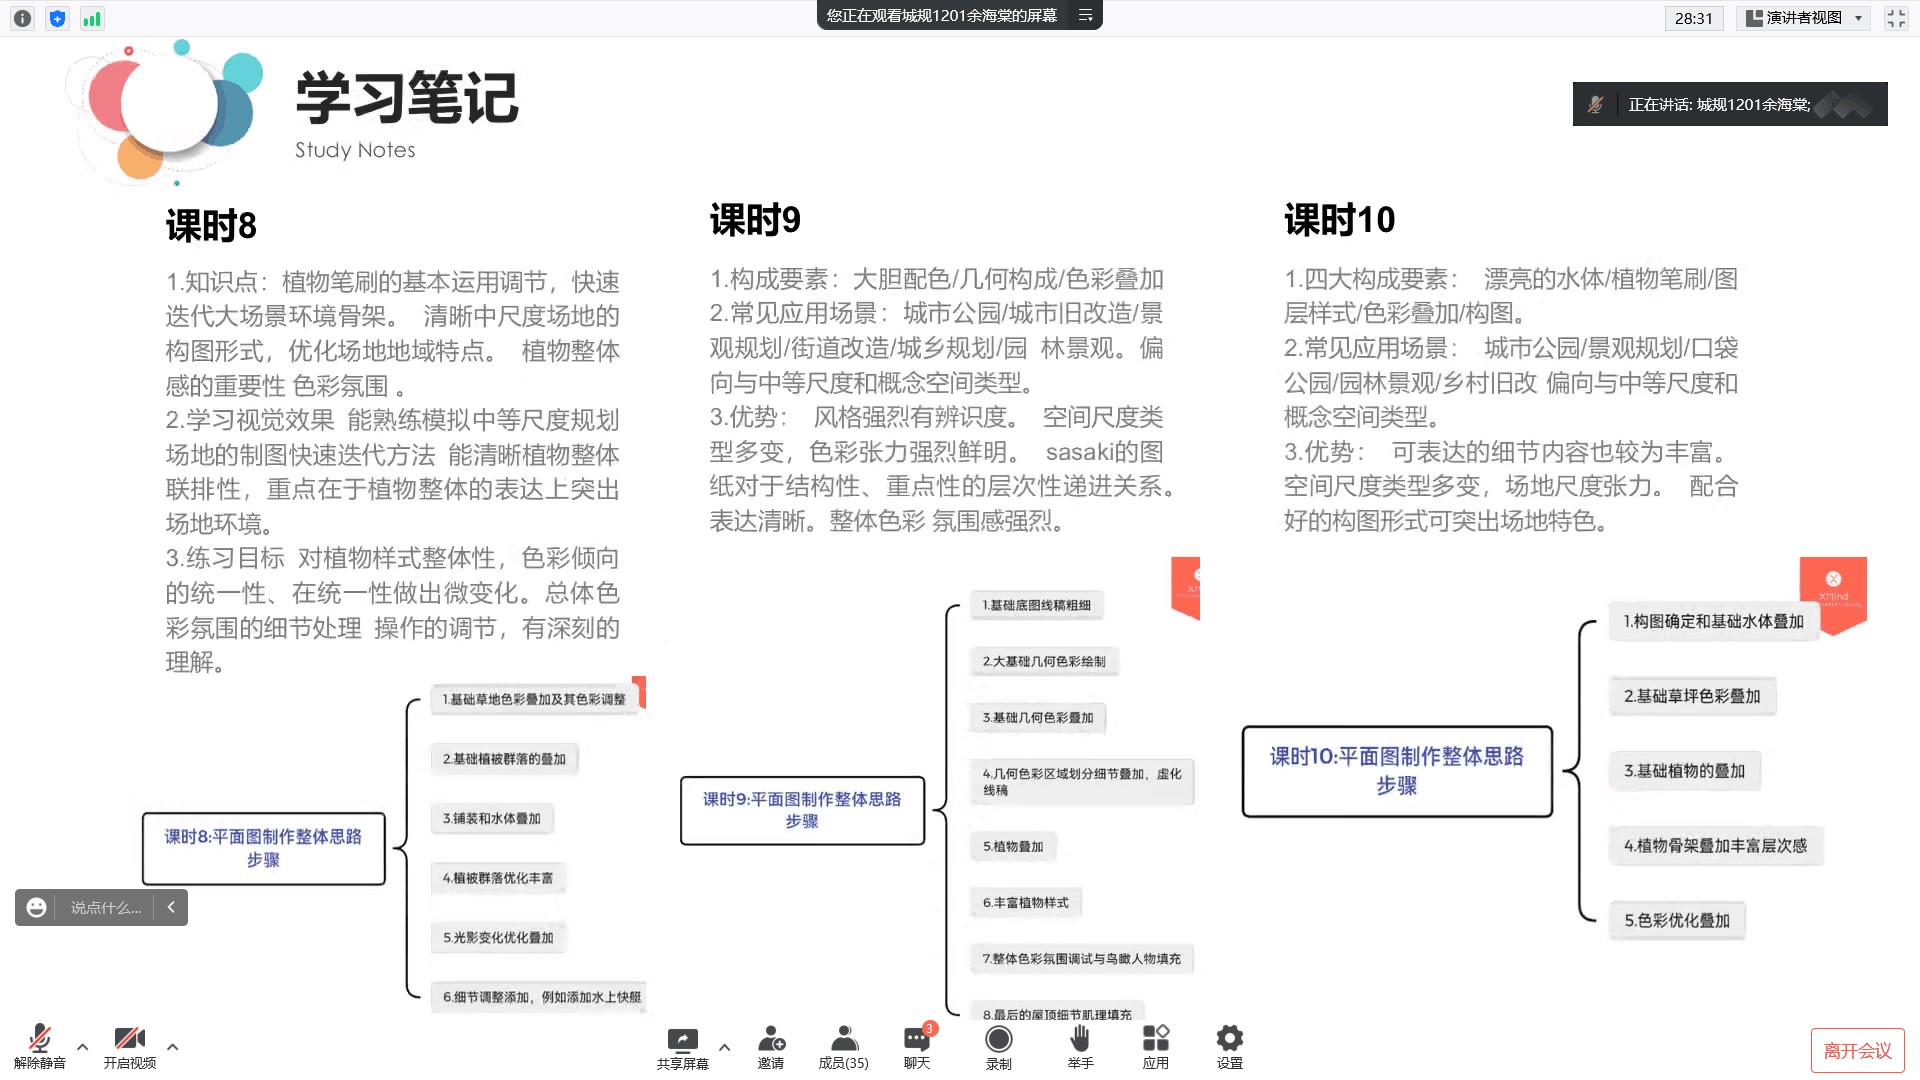Click the meeting info icon
The image size is (1920, 1080).
coord(22,18)
